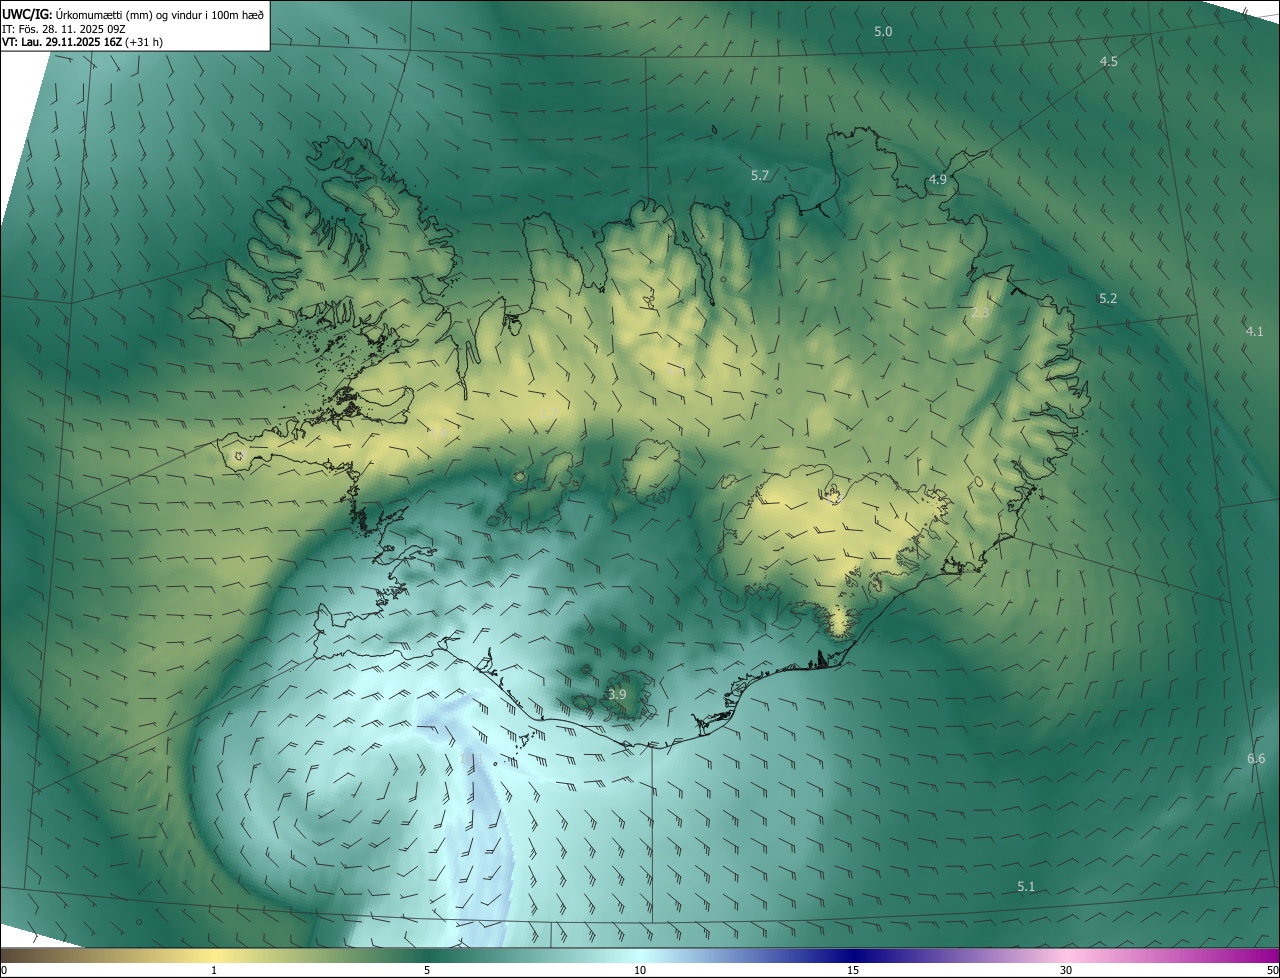Viewport: 1280px width, 978px height.
Task: Click the 3.9 value label near south coast
Action: click(x=617, y=695)
